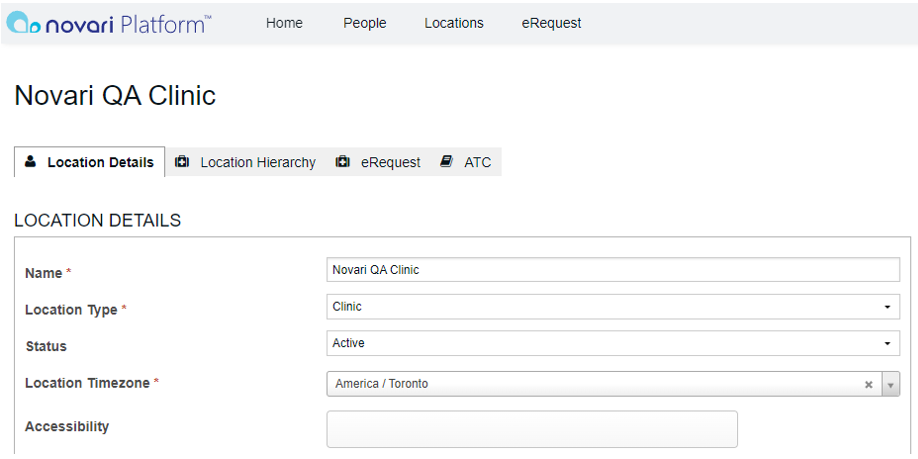
Task: Click the Novari QA Clinic page heading
Action: pyautogui.click(x=115, y=95)
